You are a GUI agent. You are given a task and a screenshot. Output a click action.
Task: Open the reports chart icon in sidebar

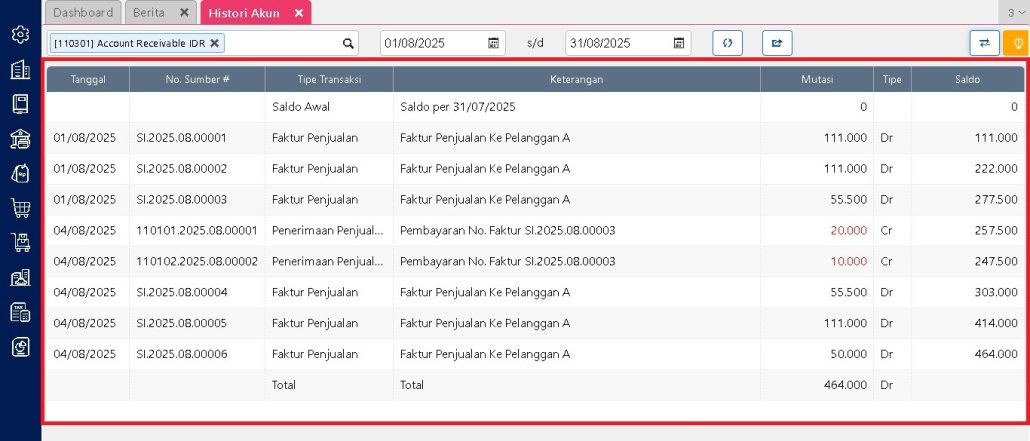[20, 347]
